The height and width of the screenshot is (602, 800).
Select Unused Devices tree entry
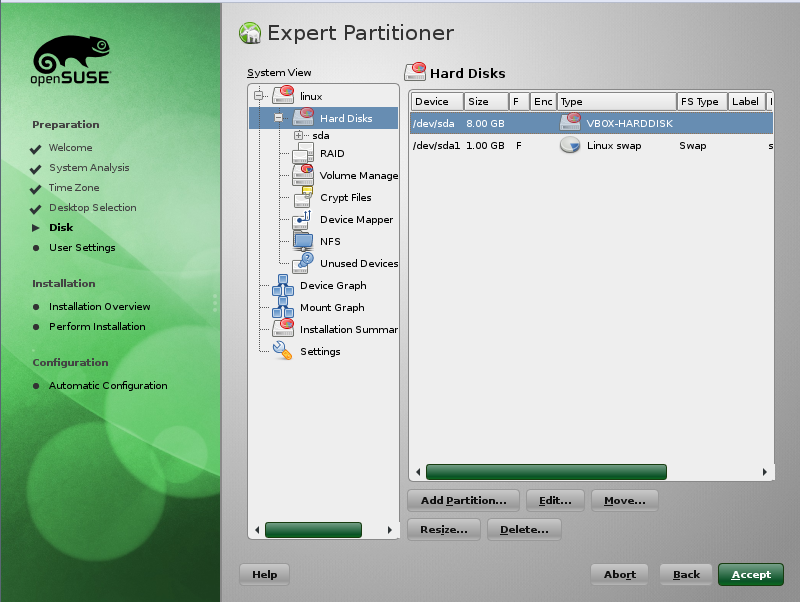[x=359, y=263]
